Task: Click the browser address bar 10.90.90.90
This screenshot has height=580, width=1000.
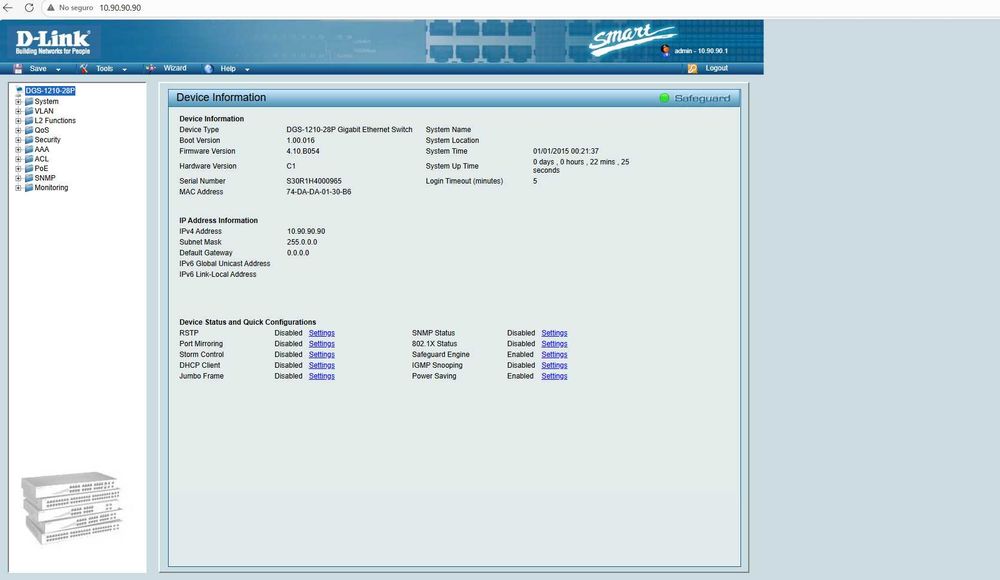Action: pos(120,8)
